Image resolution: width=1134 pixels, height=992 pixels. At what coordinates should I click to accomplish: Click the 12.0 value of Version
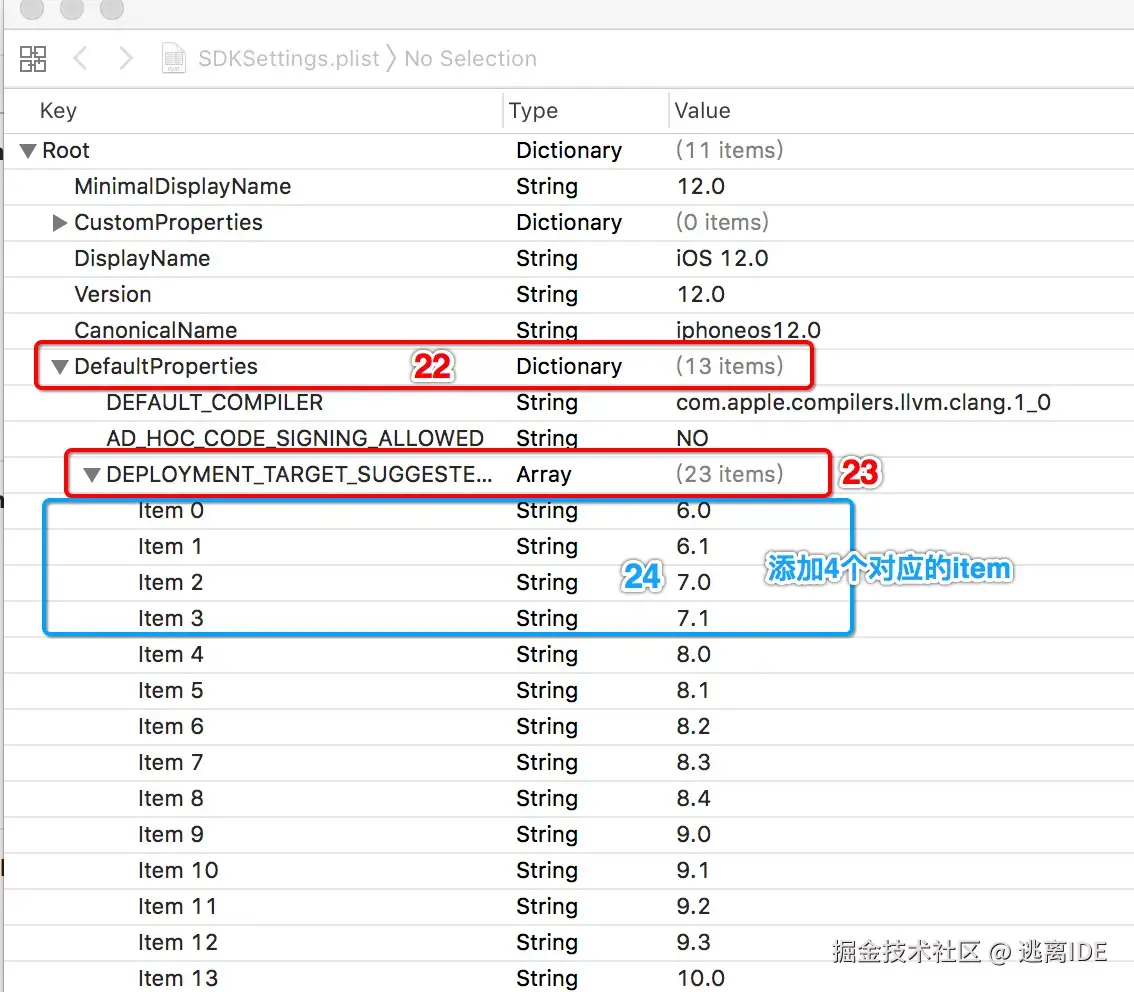click(700, 294)
